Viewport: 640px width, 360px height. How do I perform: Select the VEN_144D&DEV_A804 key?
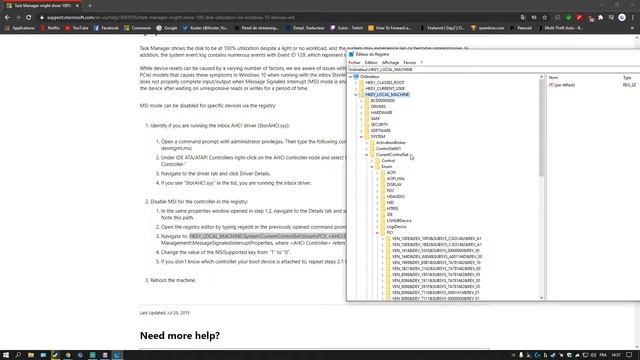437,257
